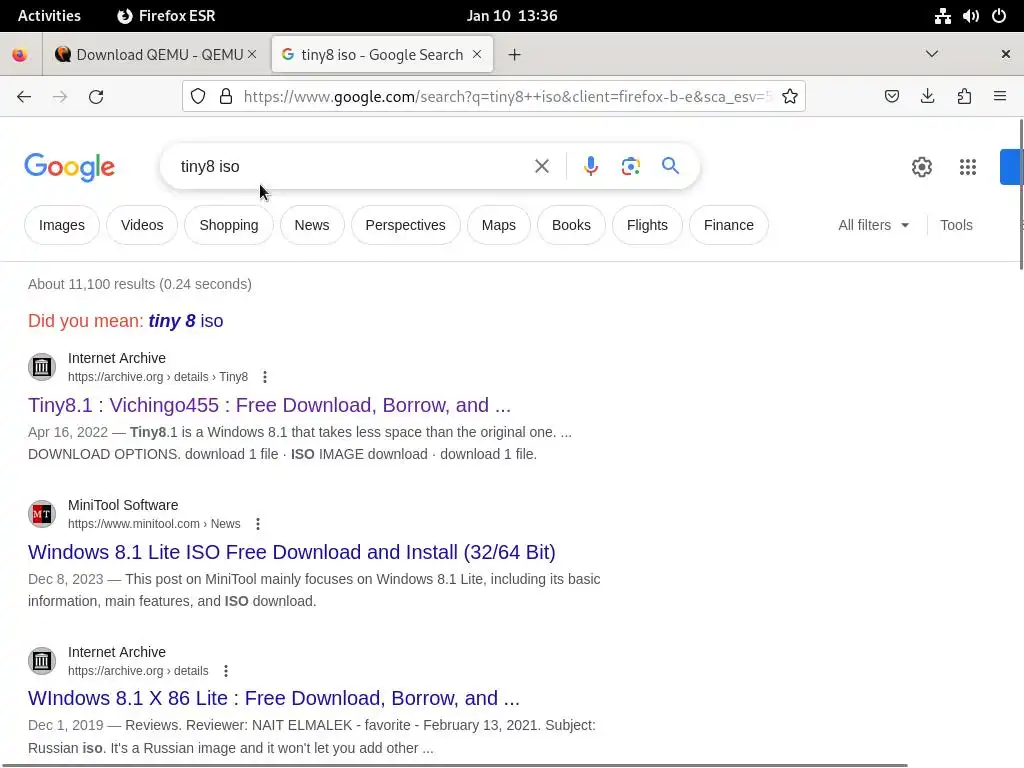Filter results by Shopping
Viewport: 1024px width, 768px height.
(x=229, y=225)
